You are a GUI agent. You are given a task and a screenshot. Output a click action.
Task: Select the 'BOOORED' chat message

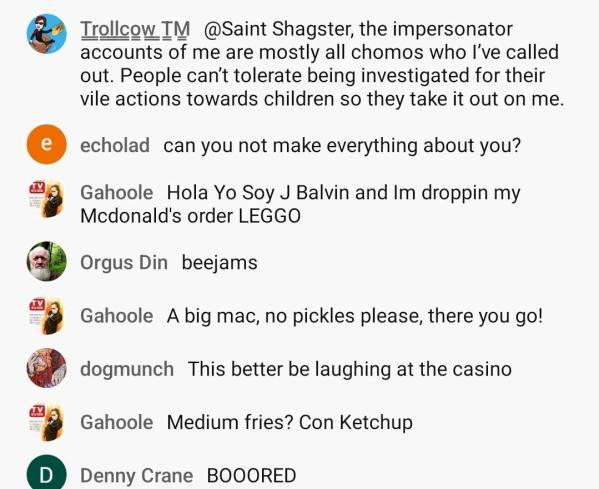(x=251, y=476)
